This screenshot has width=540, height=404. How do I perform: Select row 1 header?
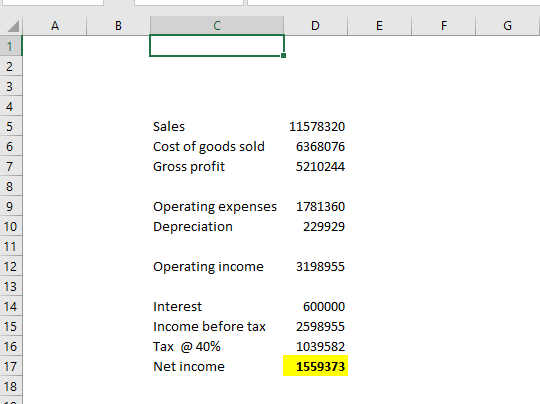pyautogui.click(x=10, y=46)
